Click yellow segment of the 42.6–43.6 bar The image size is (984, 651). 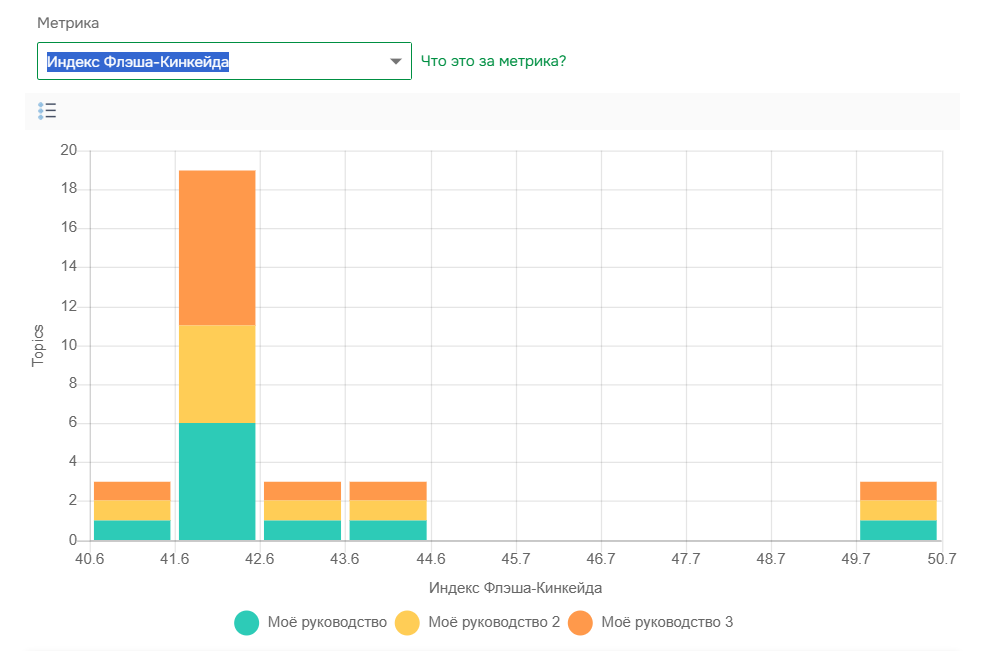pos(302,510)
